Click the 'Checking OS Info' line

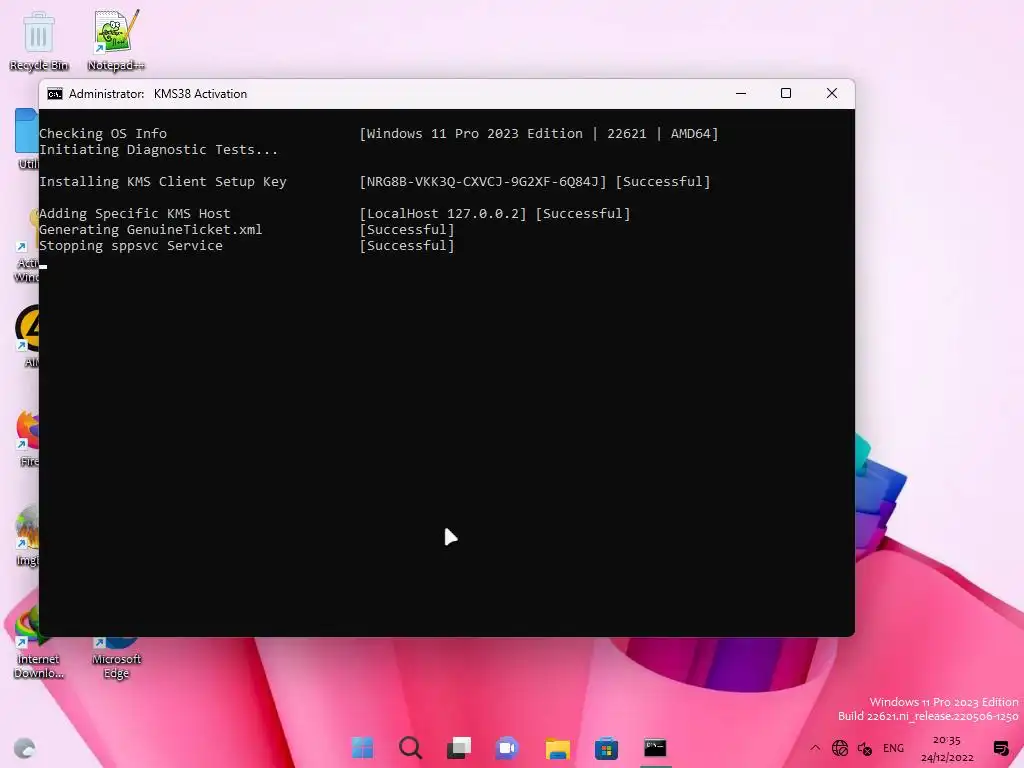[103, 134]
